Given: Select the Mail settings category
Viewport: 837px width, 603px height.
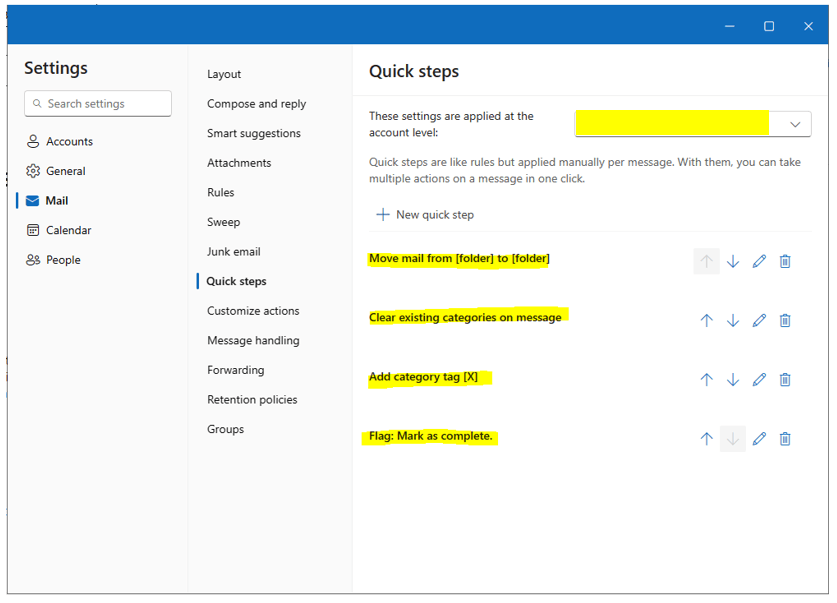Looking at the screenshot, I should [47, 201].
